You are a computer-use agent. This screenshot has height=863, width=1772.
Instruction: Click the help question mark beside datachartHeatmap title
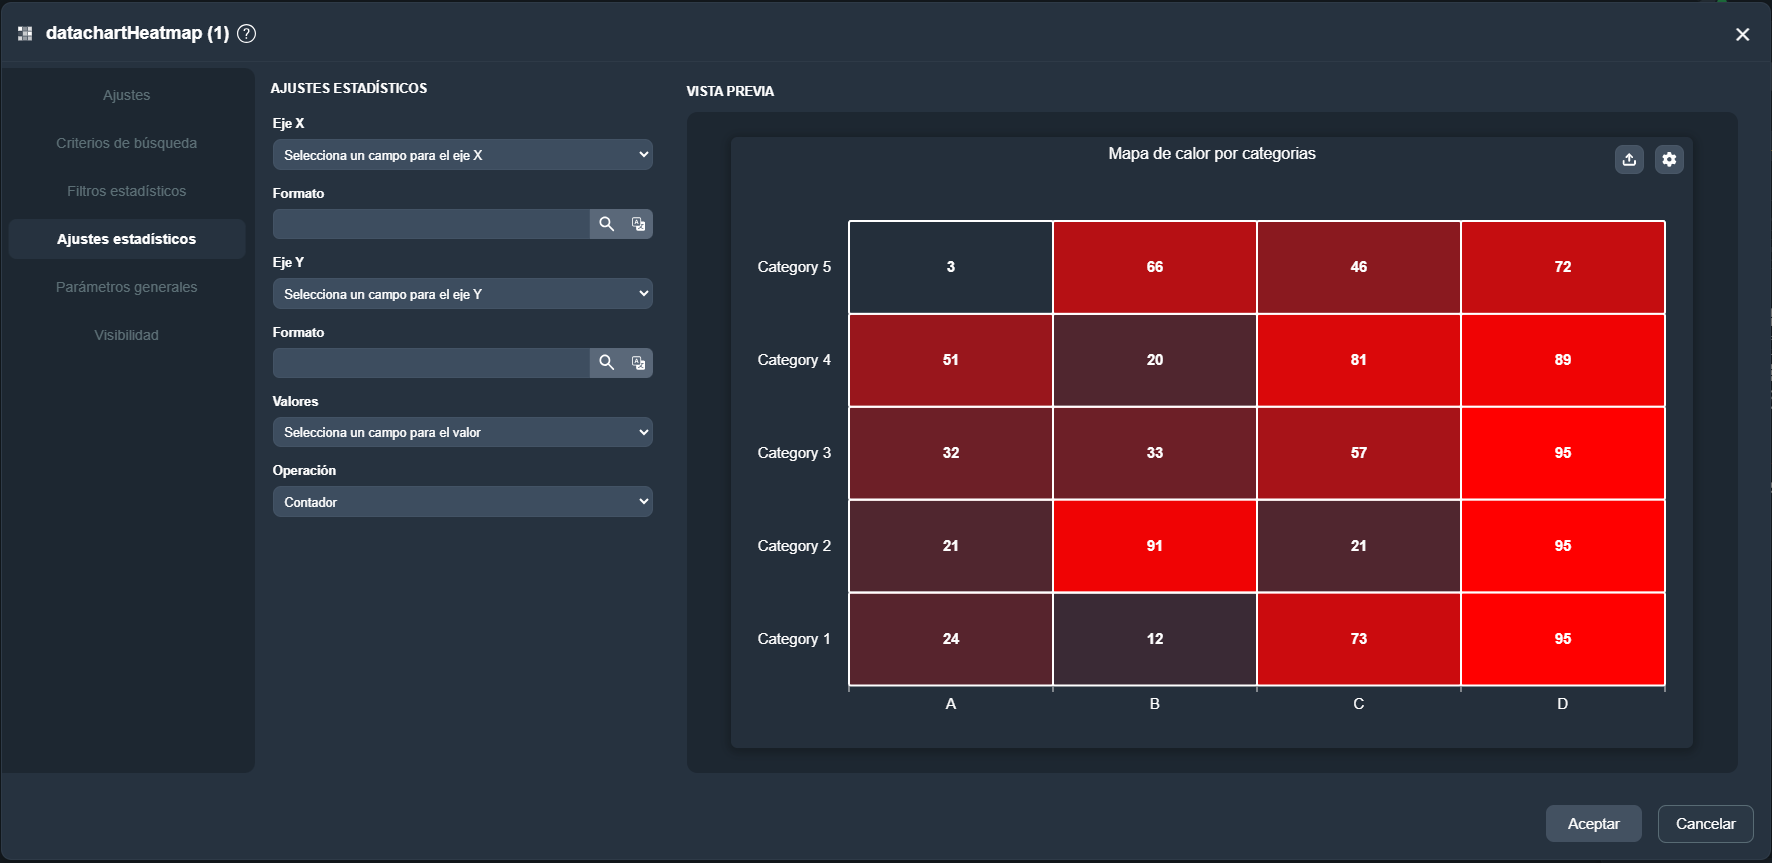(246, 34)
